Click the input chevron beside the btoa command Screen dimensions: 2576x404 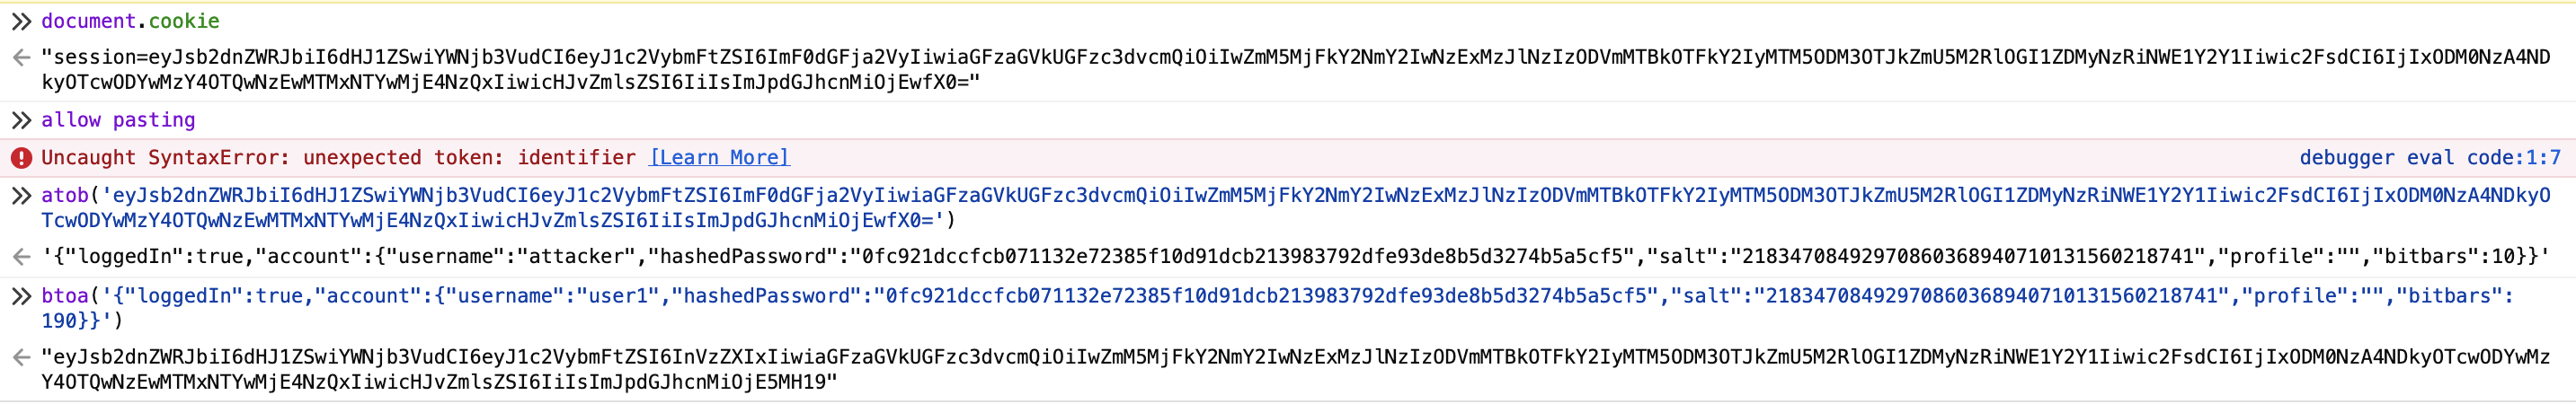(x=21, y=296)
